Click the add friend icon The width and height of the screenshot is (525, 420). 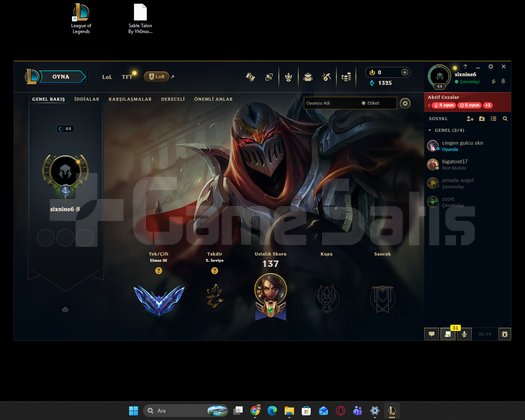(x=470, y=119)
